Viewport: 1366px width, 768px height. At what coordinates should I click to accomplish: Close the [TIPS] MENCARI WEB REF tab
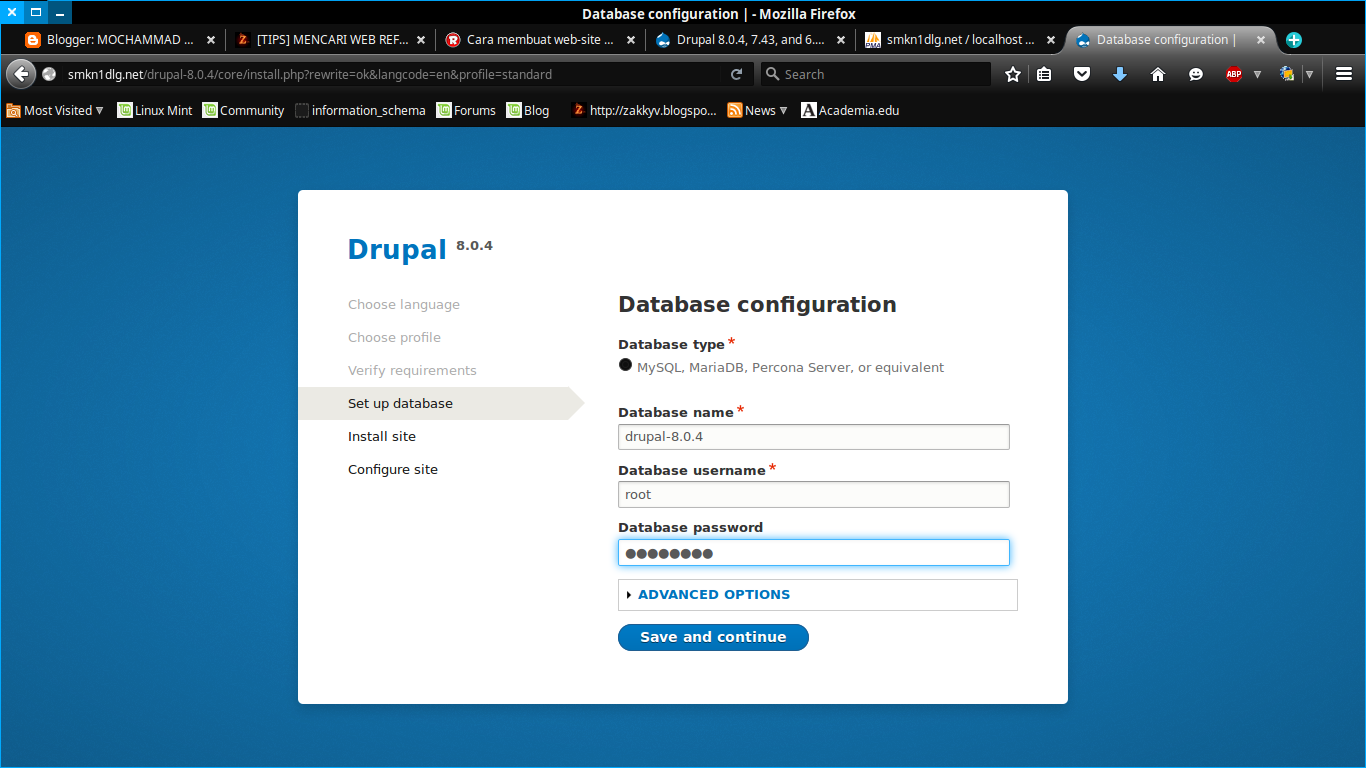coord(421,40)
